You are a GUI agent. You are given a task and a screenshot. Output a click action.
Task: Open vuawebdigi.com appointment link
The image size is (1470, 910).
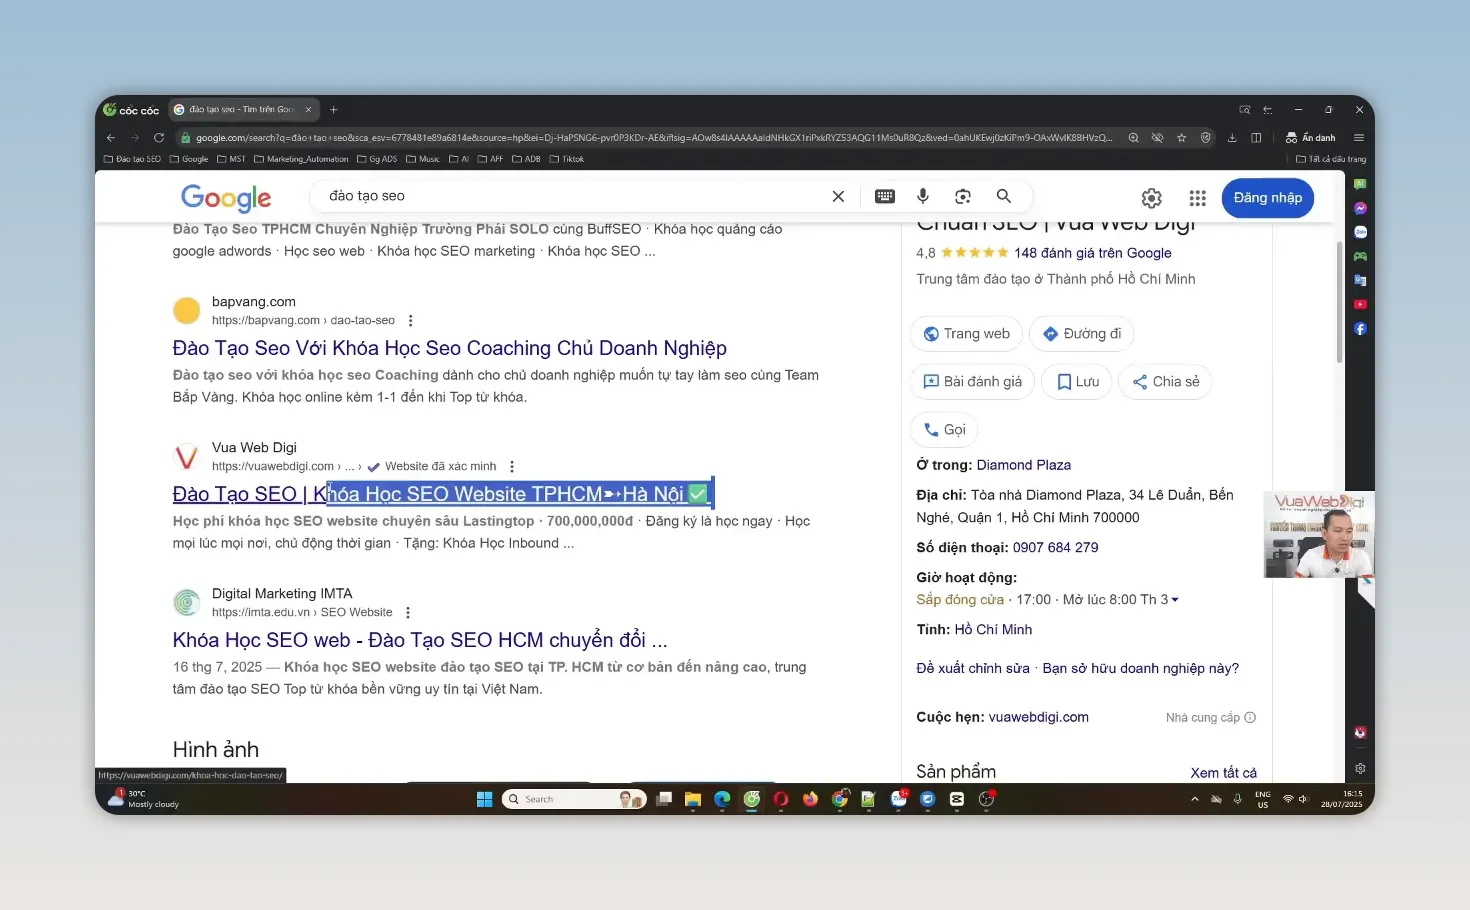click(1038, 717)
